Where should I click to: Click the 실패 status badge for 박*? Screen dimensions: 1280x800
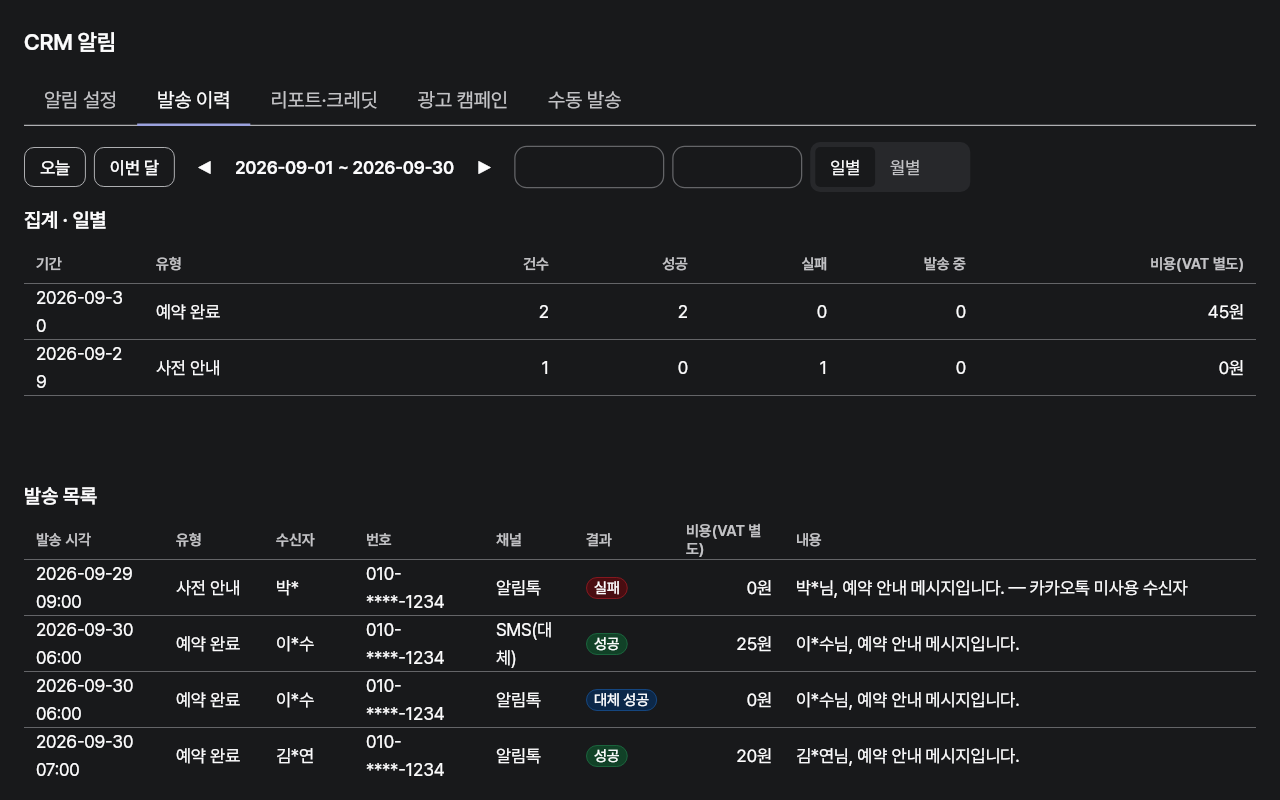tap(606, 588)
